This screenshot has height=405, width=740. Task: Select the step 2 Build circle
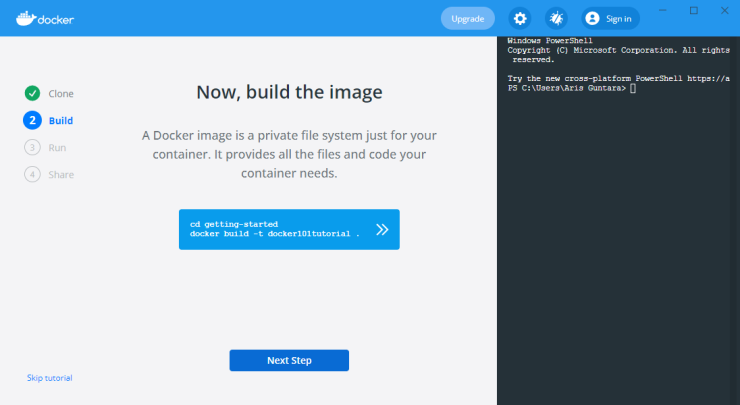pos(33,120)
